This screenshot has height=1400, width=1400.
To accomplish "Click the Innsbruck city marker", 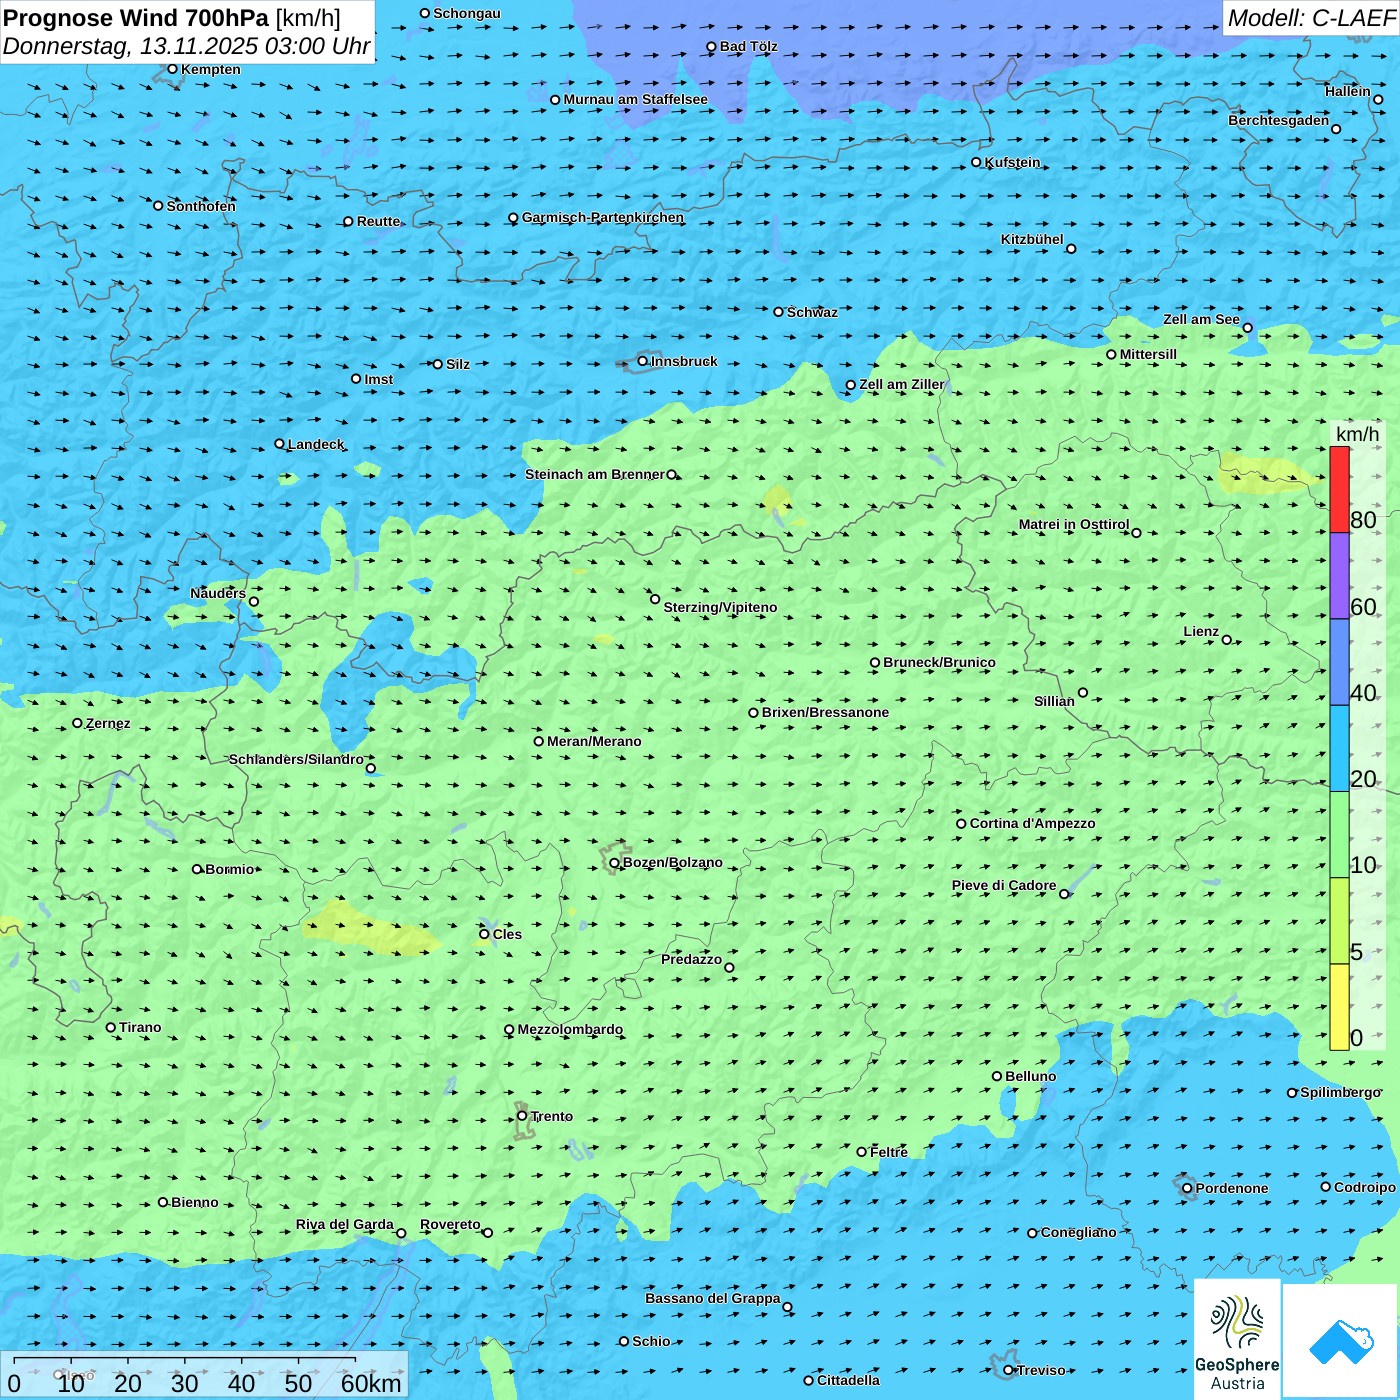I will click(x=643, y=361).
